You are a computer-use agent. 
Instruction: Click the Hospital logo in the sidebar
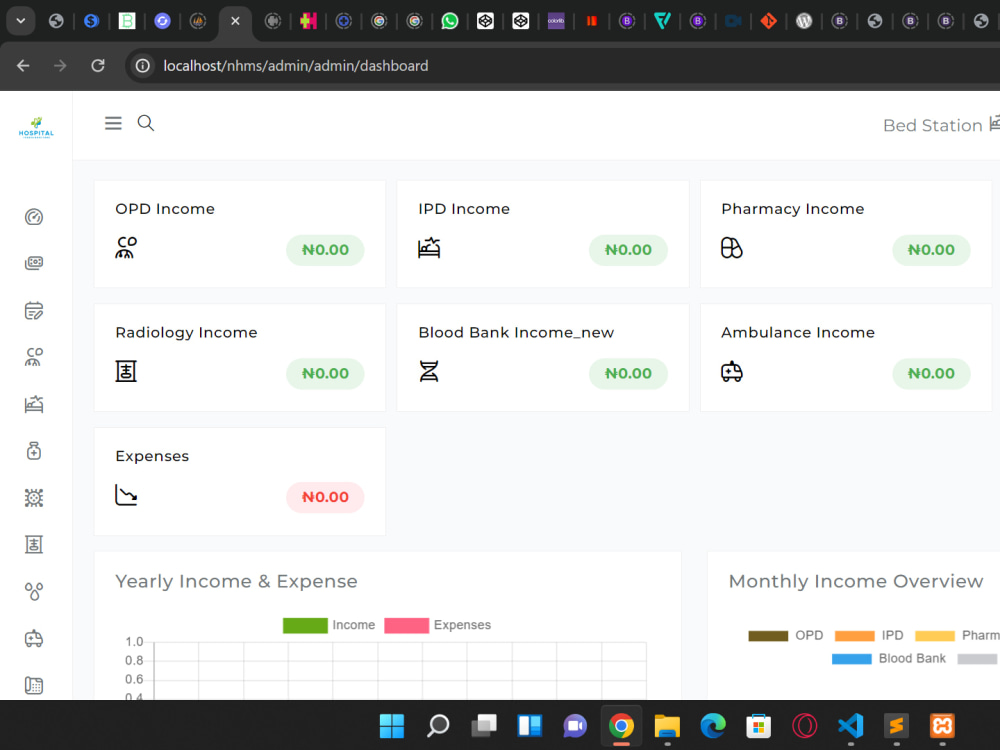click(36, 128)
